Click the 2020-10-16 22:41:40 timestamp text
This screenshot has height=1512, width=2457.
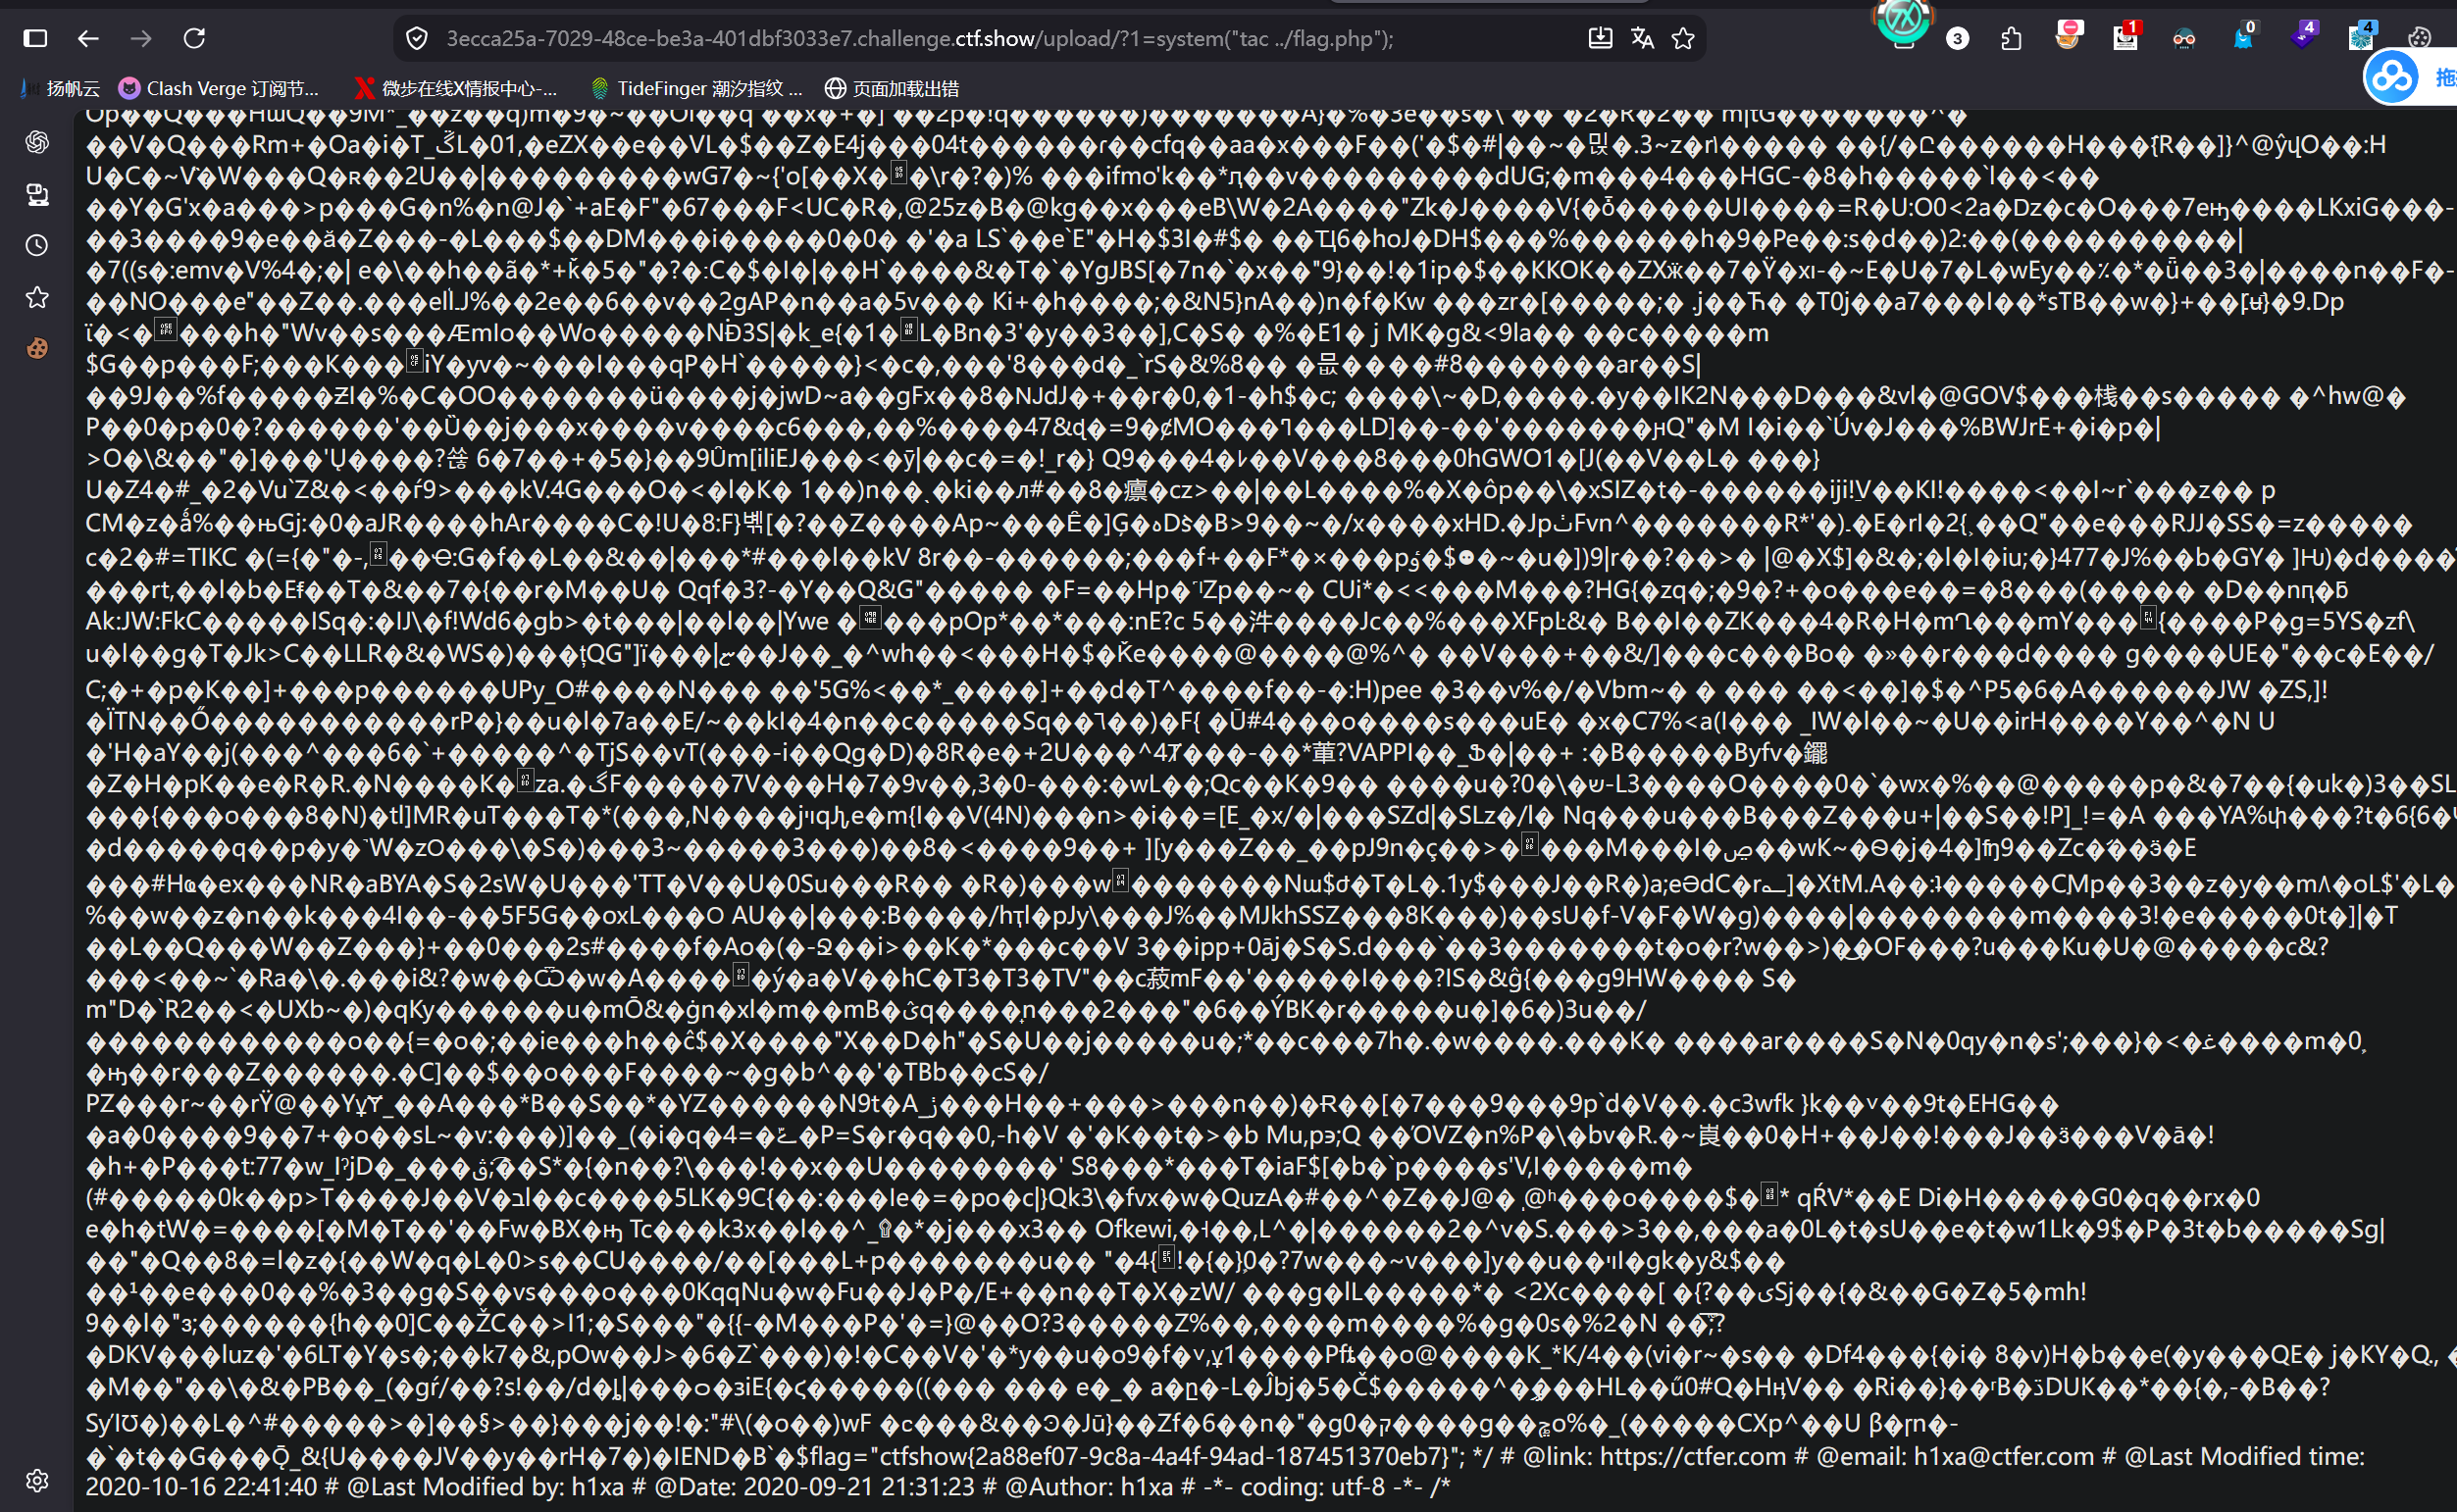tap(201, 1486)
